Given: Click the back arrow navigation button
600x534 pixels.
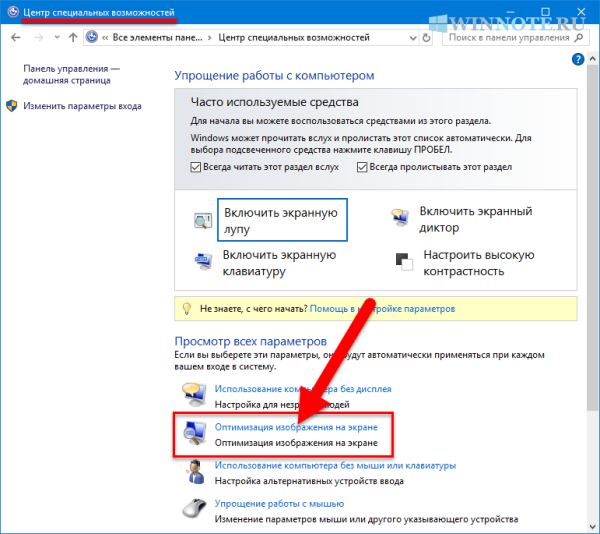Looking at the screenshot, I should point(17,40).
